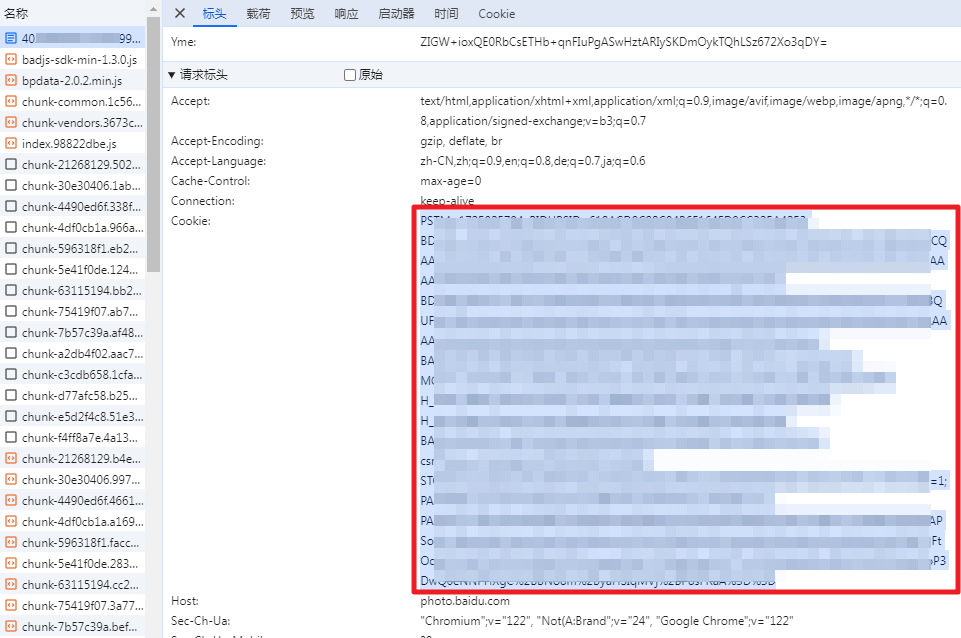Screen dimensions: 961x638
Task: Click the icon next to index.98822dbe.js
Action: (11, 143)
